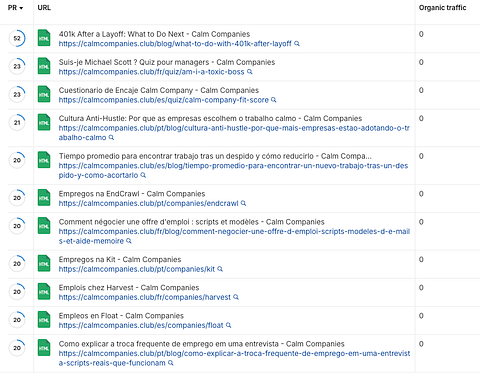Image resolution: width=480 pixels, height=390 pixels.
Task: Open the magnifier icon after calm-company-fit-score URL
Action: tap(274, 100)
